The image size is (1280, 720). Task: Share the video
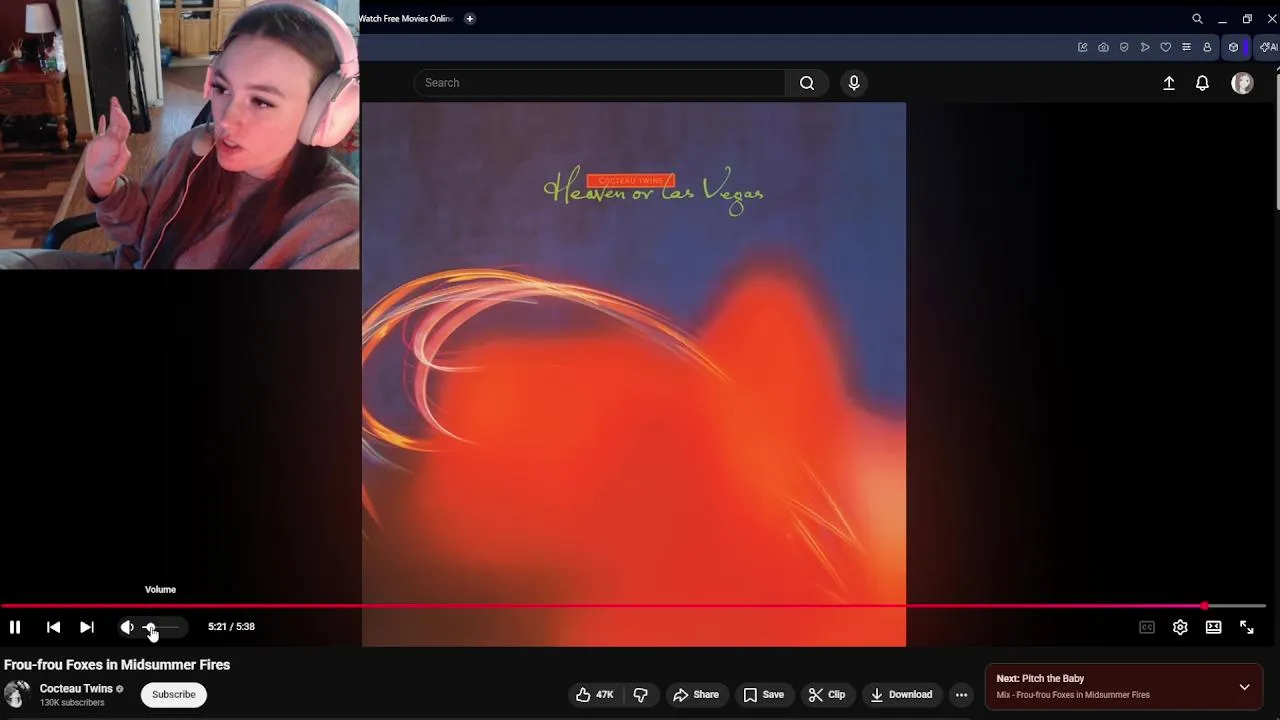coord(696,695)
